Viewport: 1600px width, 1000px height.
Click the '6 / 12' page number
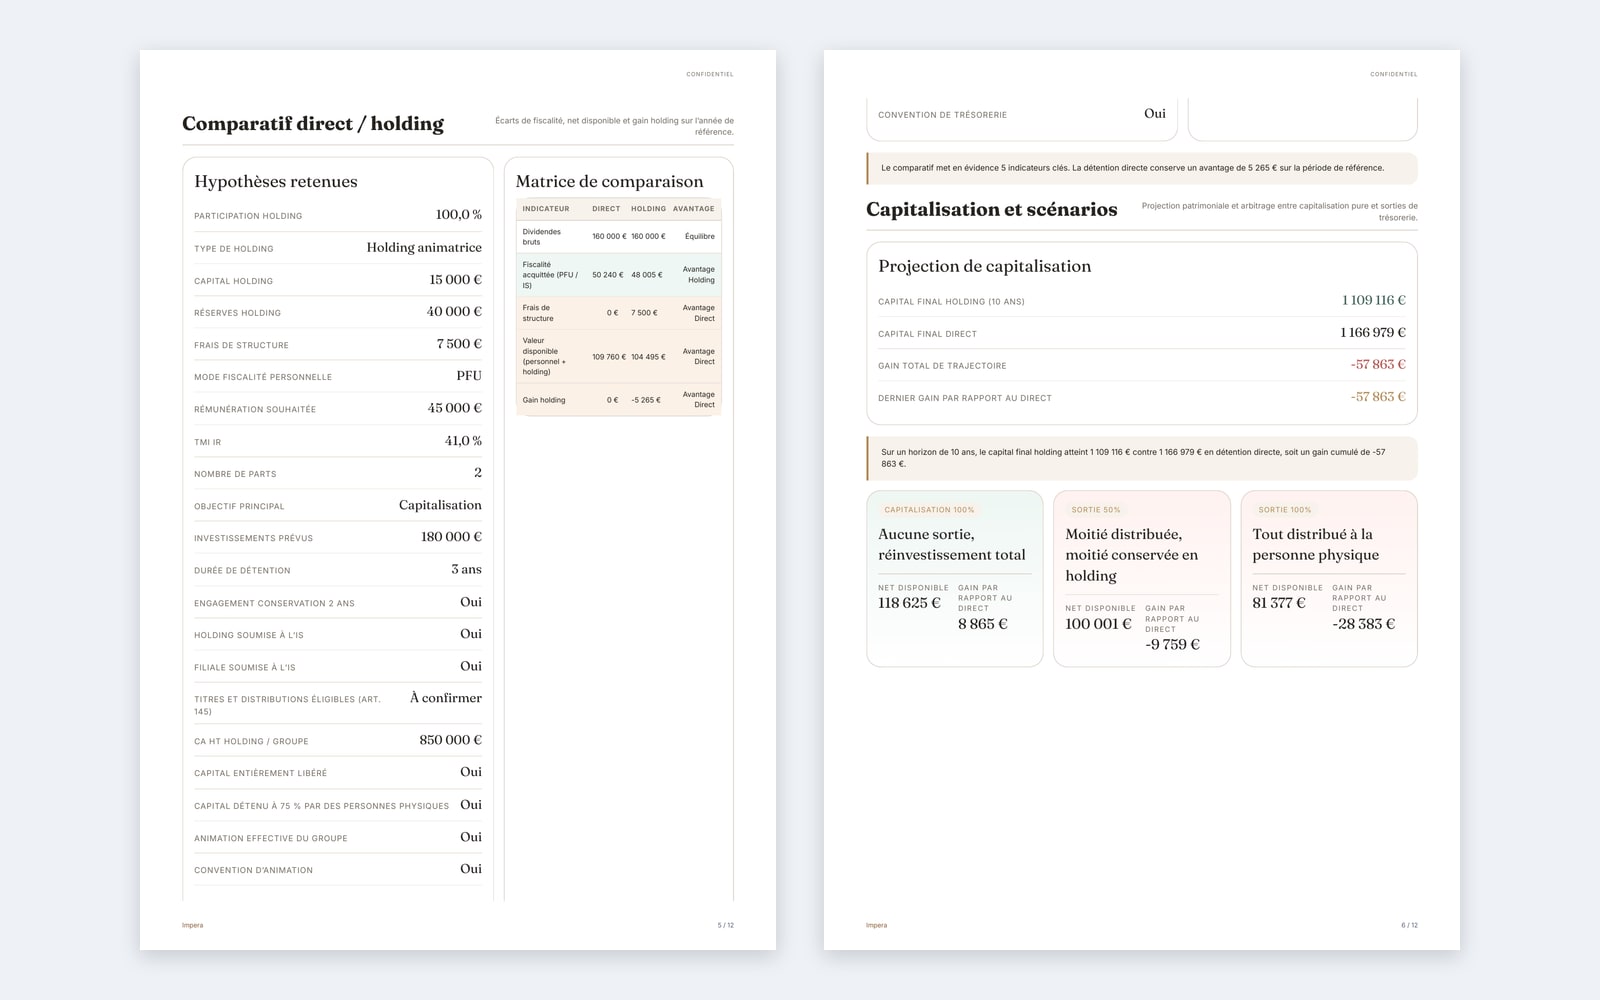(x=1409, y=925)
